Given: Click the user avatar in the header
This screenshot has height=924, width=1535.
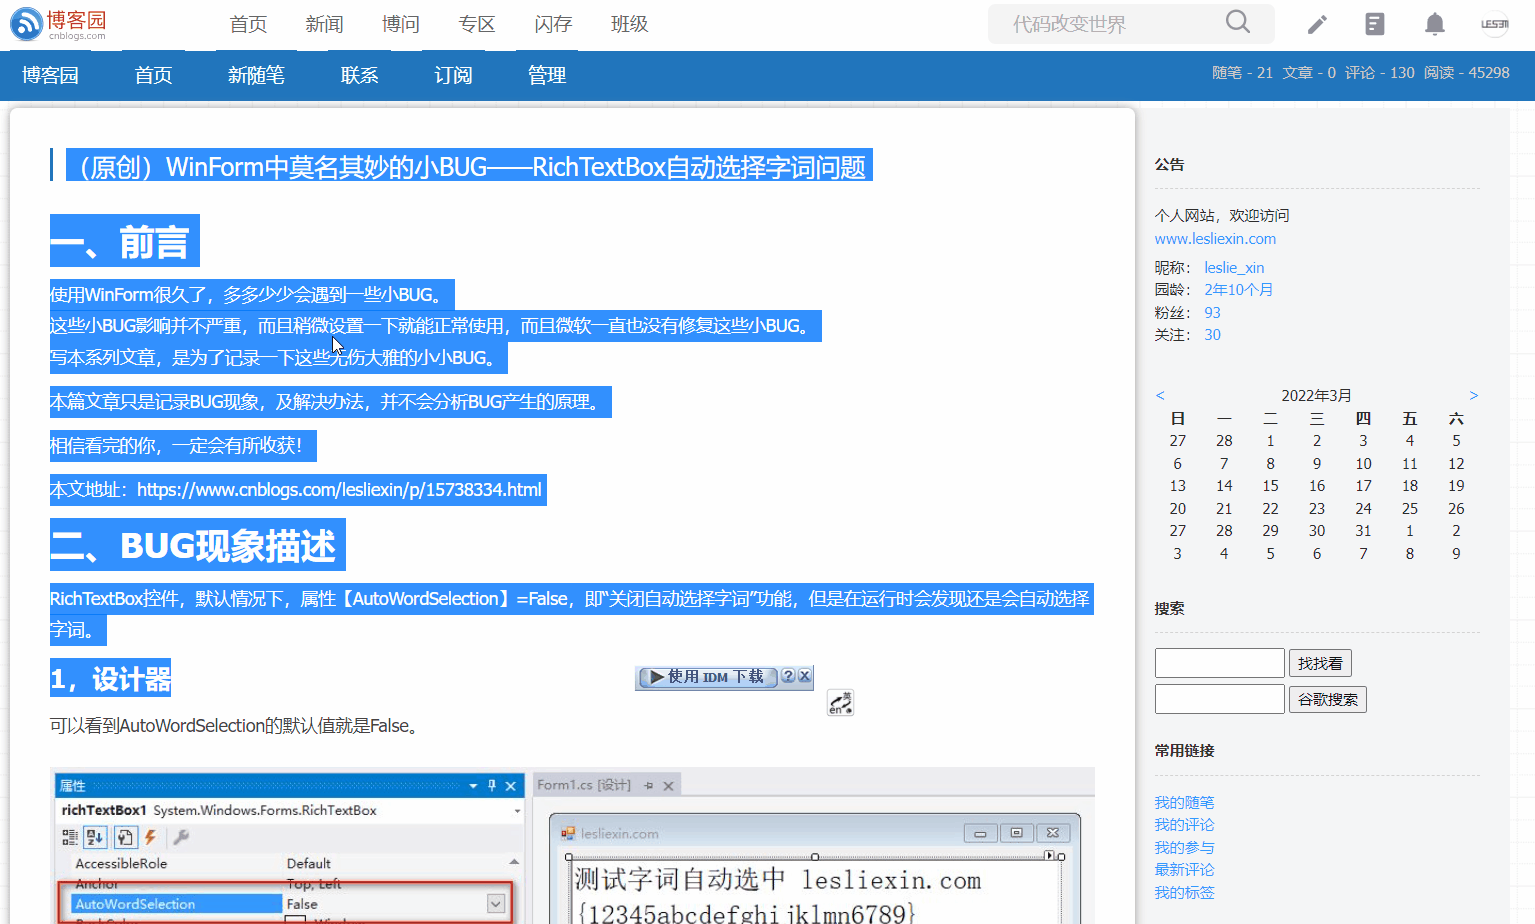Looking at the screenshot, I should pyautogui.click(x=1494, y=24).
